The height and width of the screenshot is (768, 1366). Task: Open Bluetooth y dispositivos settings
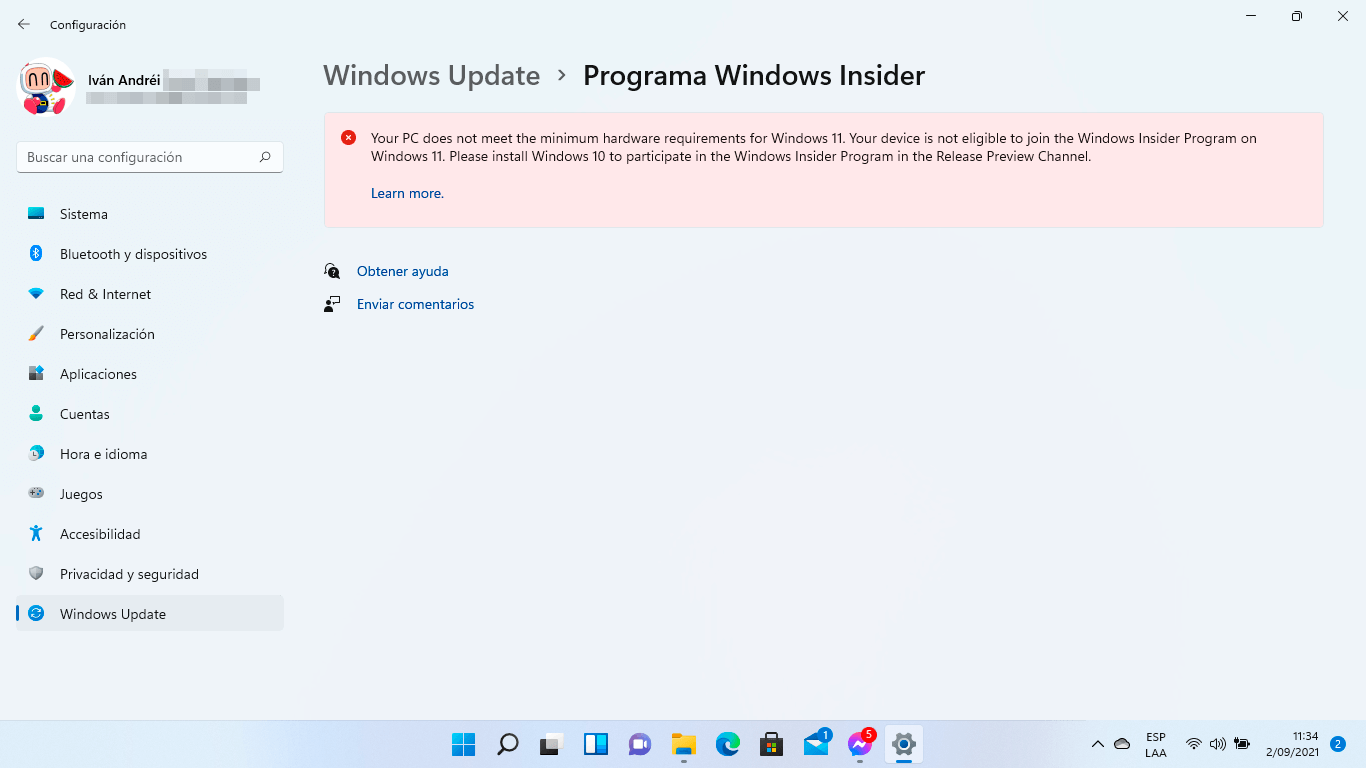[150, 254]
